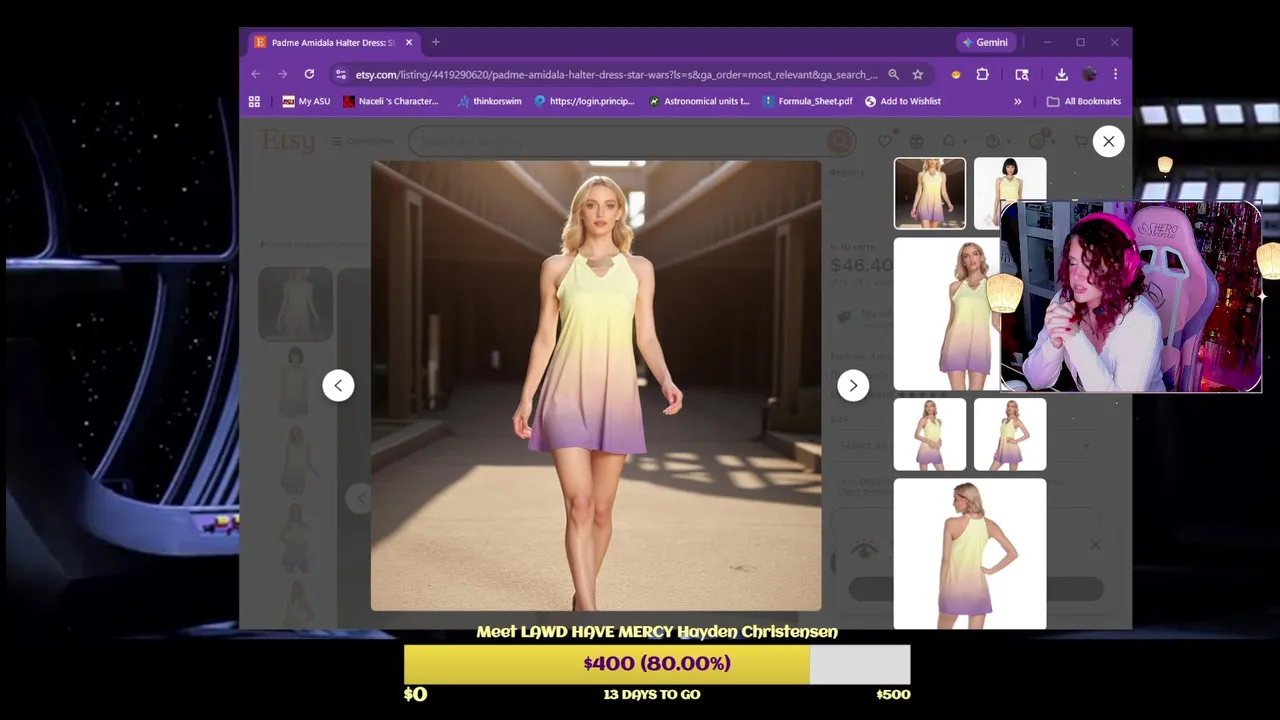Click the $400 (80.00%) goal progress bar
This screenshot has width=1280, height=720.
(657, 664)
